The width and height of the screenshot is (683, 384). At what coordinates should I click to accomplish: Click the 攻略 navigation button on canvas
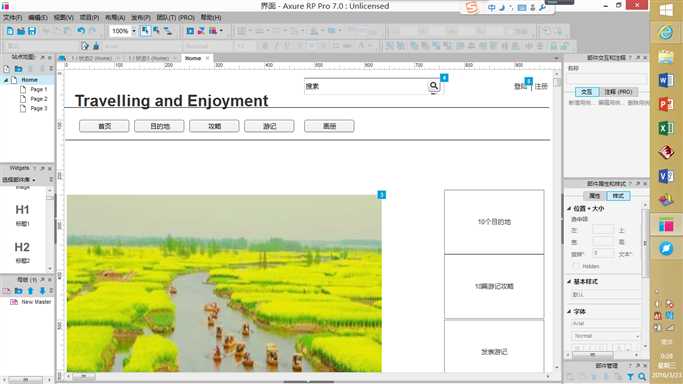214,126
